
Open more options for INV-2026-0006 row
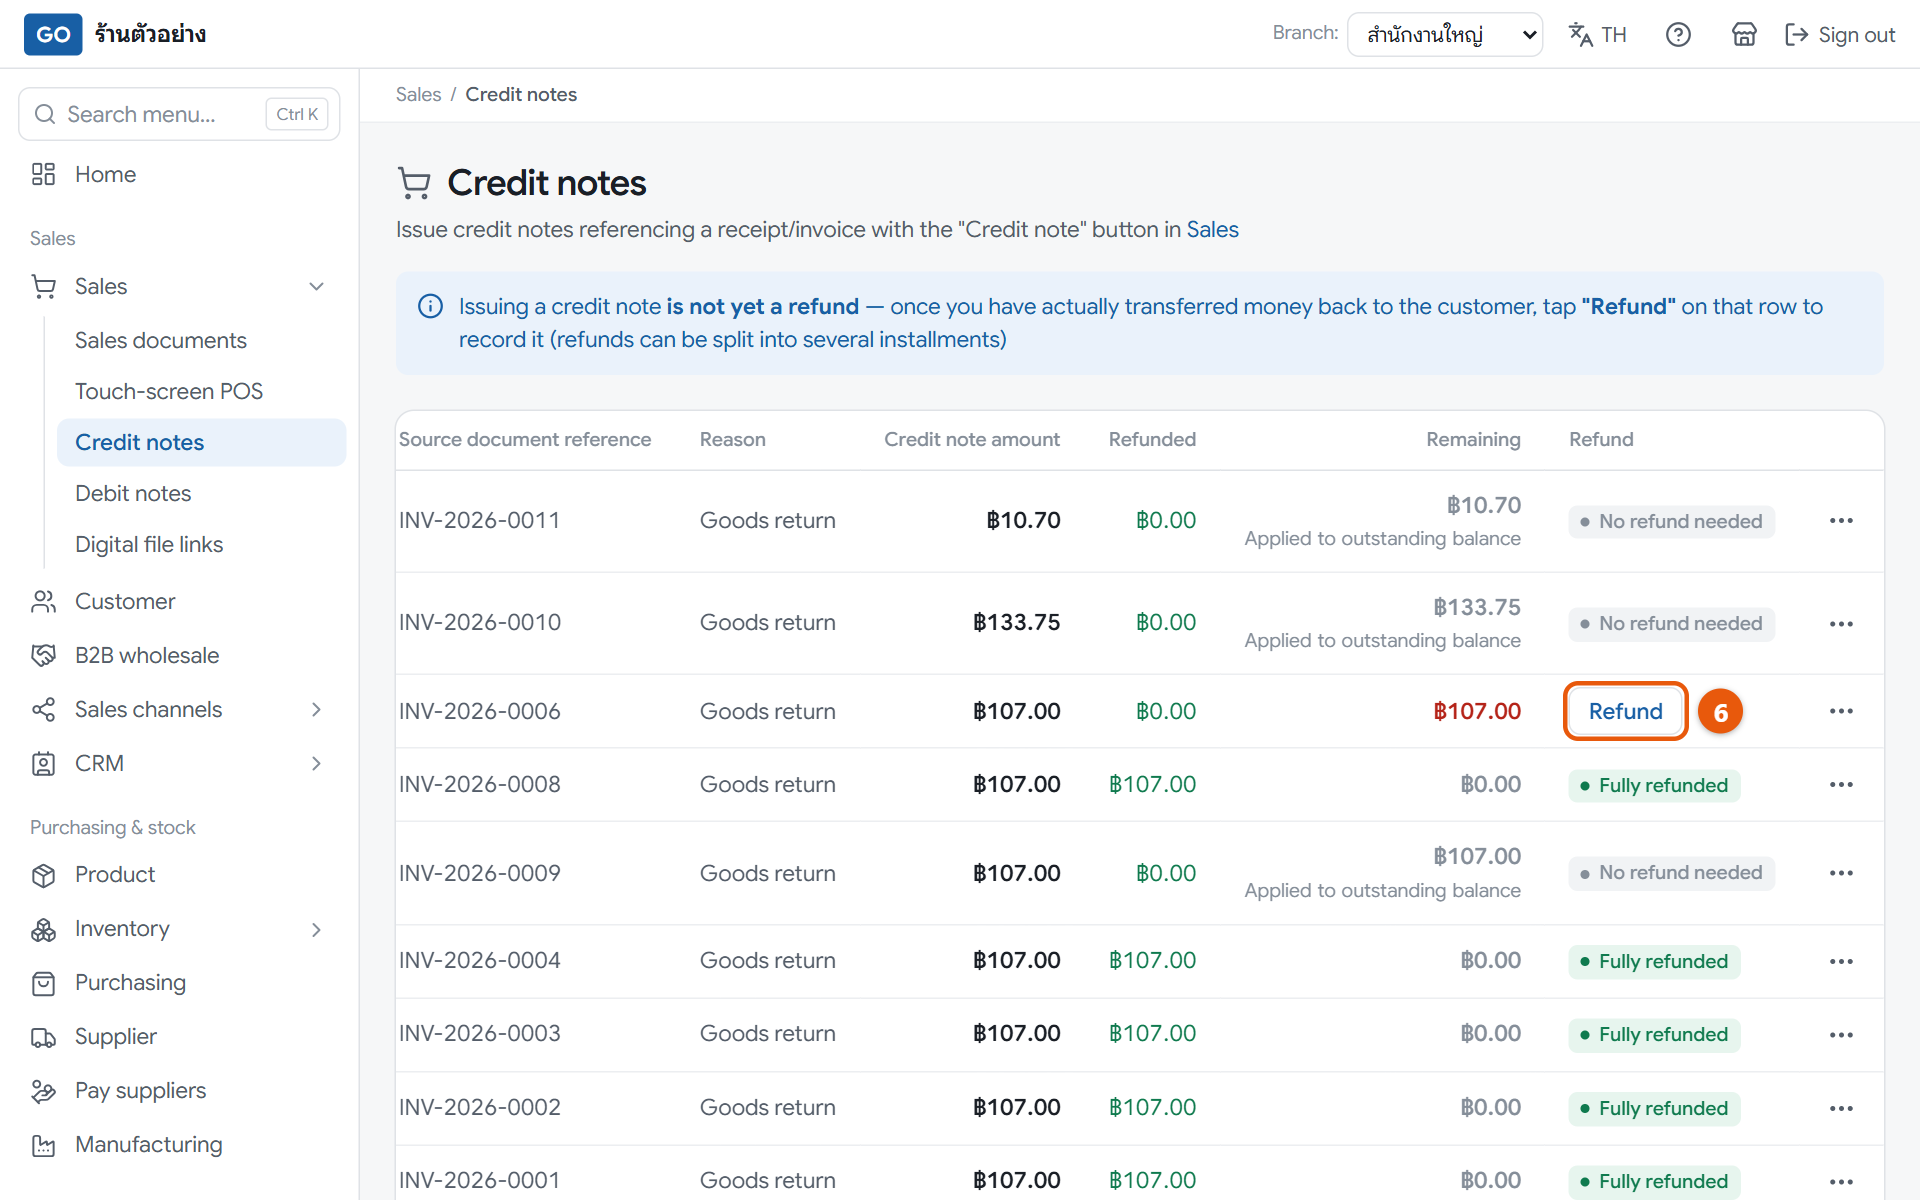click(1841, 711)
